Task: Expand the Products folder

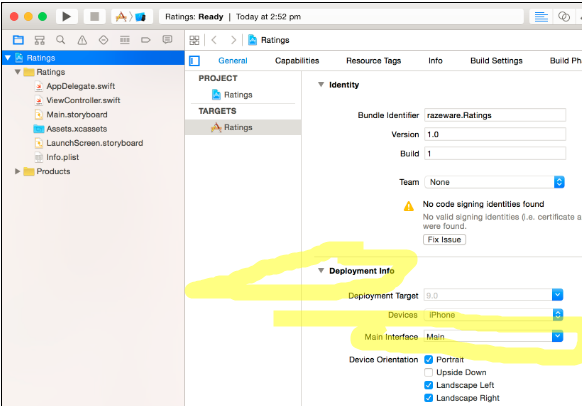Action: pyautogui.click(x=17, y=171)
